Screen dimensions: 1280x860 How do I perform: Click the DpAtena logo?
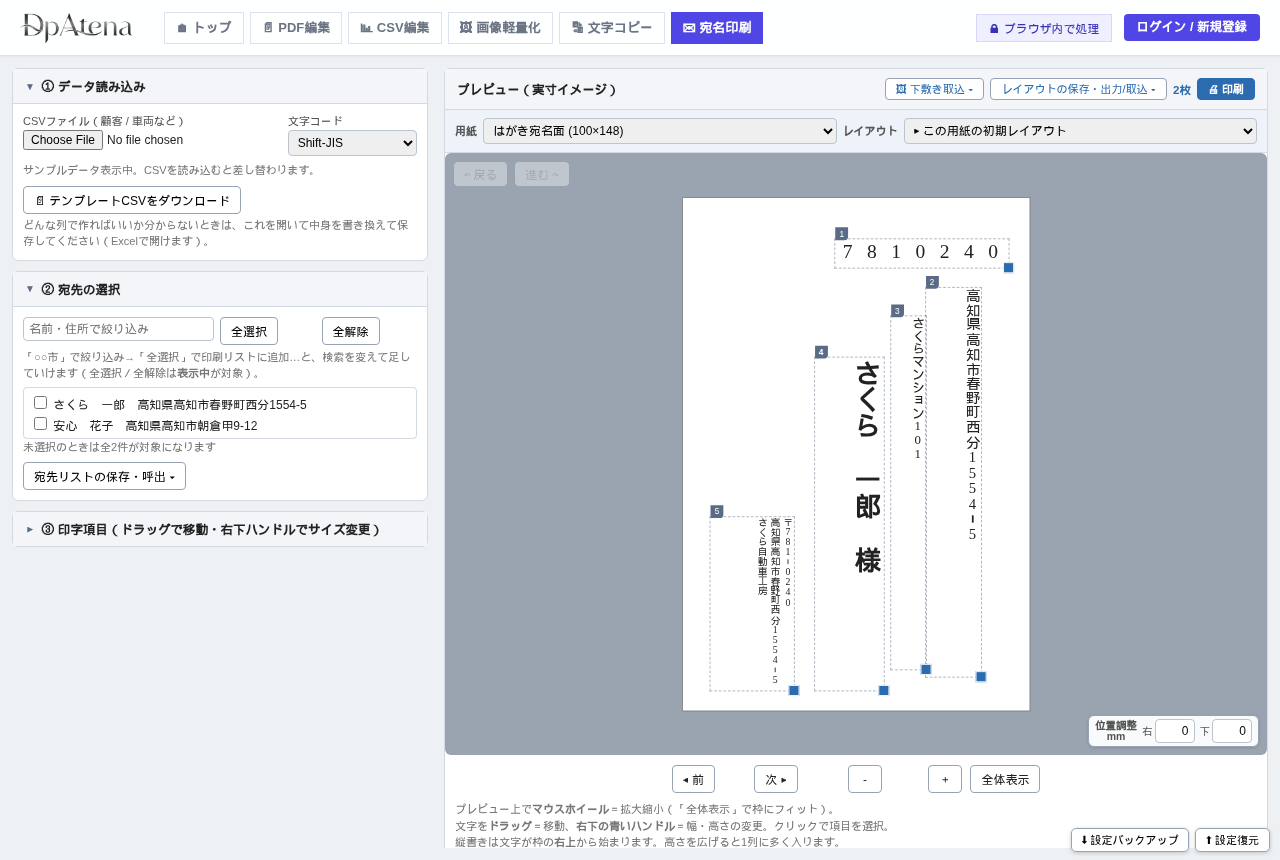click(x=76, y=28)
